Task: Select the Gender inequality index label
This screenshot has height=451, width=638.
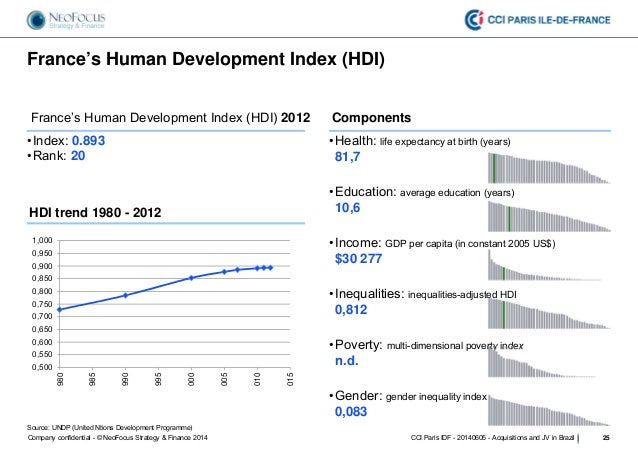Action: pyautogui.click(x=411, y=396)
